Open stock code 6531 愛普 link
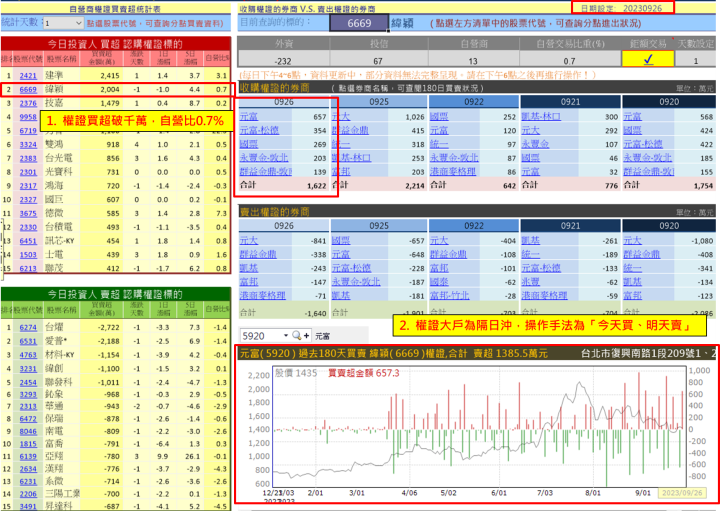 click(x=28, y=341)
